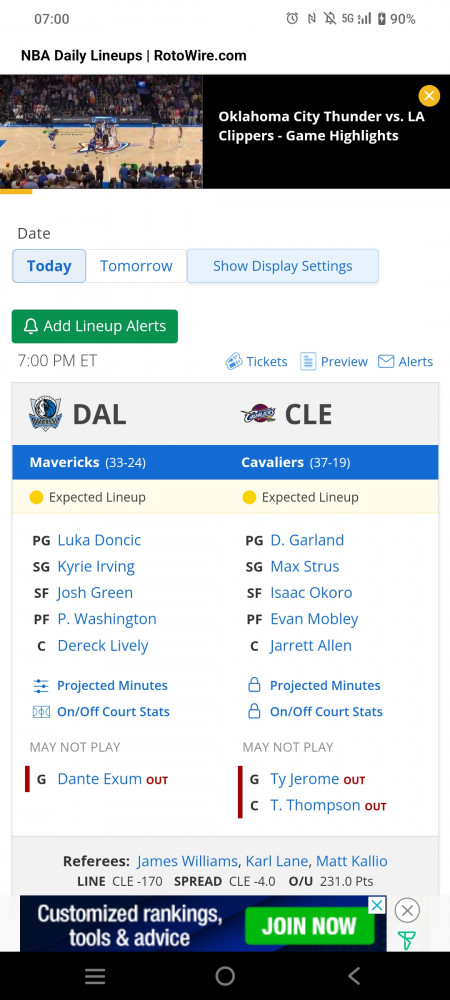This screenshot has height=1000, width=450.
Task: Expand Show Display Settings
Action: [x=282, y=266]
